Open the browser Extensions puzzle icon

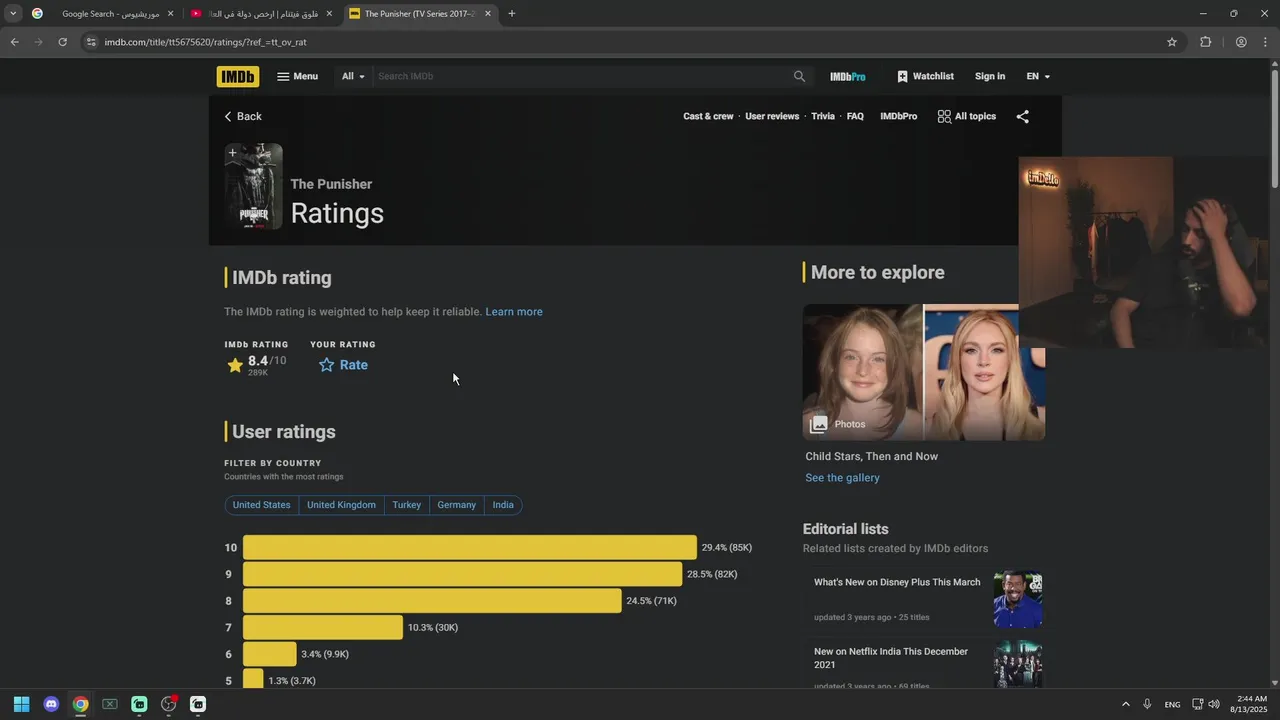pos(1205,42)
